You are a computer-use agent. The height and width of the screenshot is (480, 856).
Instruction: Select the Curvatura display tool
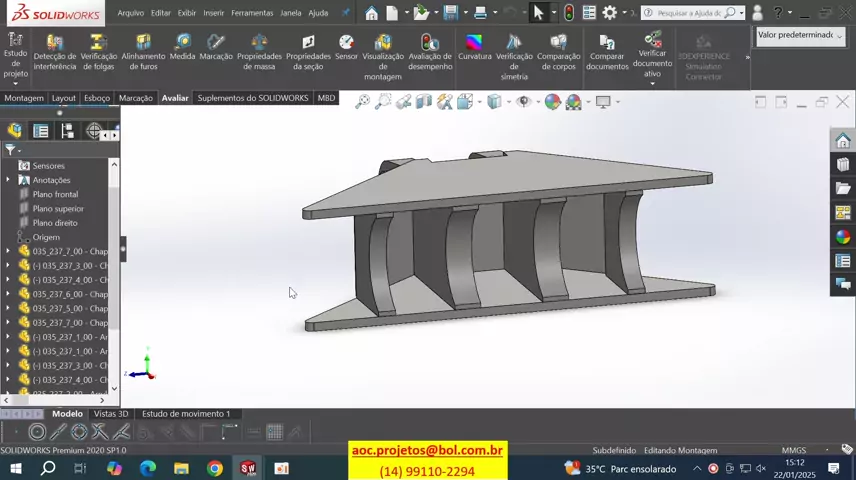[x=474, y=46]
